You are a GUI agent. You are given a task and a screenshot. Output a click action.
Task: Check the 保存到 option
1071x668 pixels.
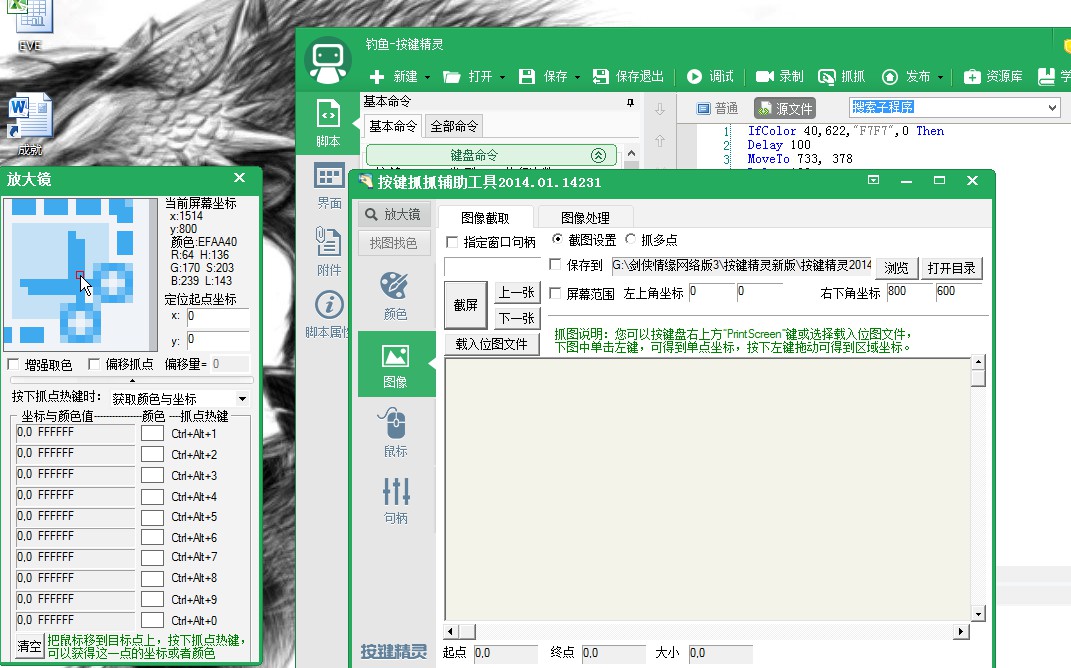(x=556, y=265)
